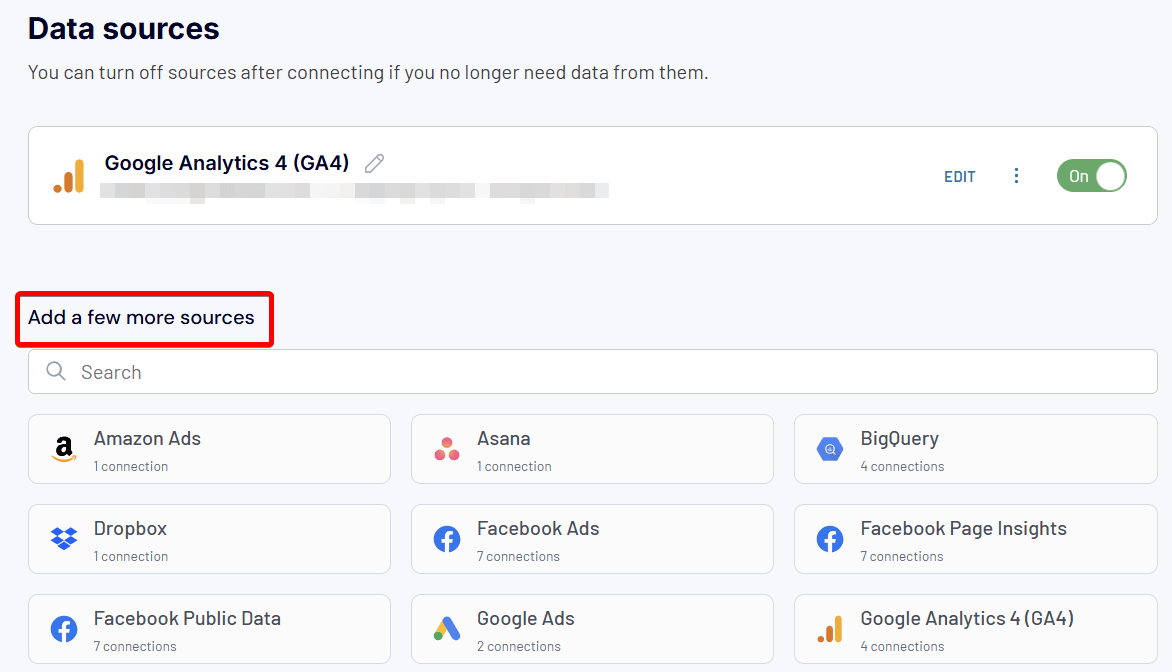Turn off the Google Analytics 4 toggle
1172x672 pixels.
[x=1091, y=176]
